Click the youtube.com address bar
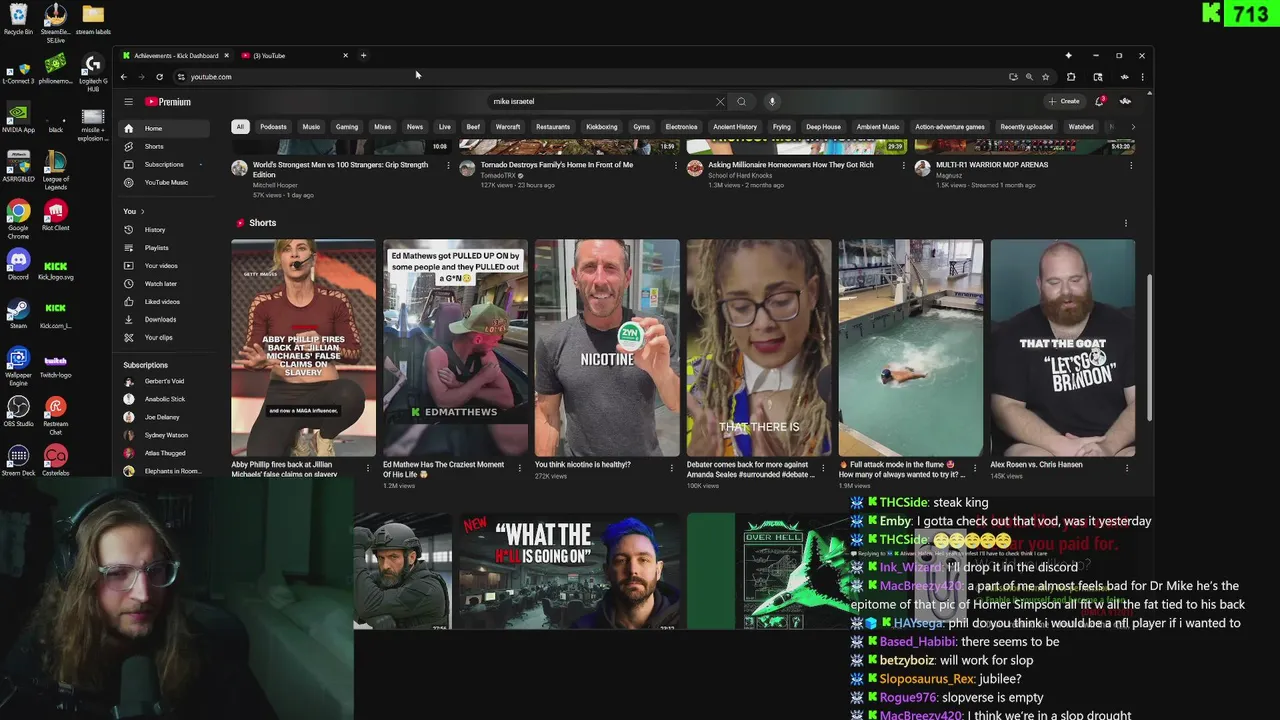The image size is (1280, 720). coord(590,77)
